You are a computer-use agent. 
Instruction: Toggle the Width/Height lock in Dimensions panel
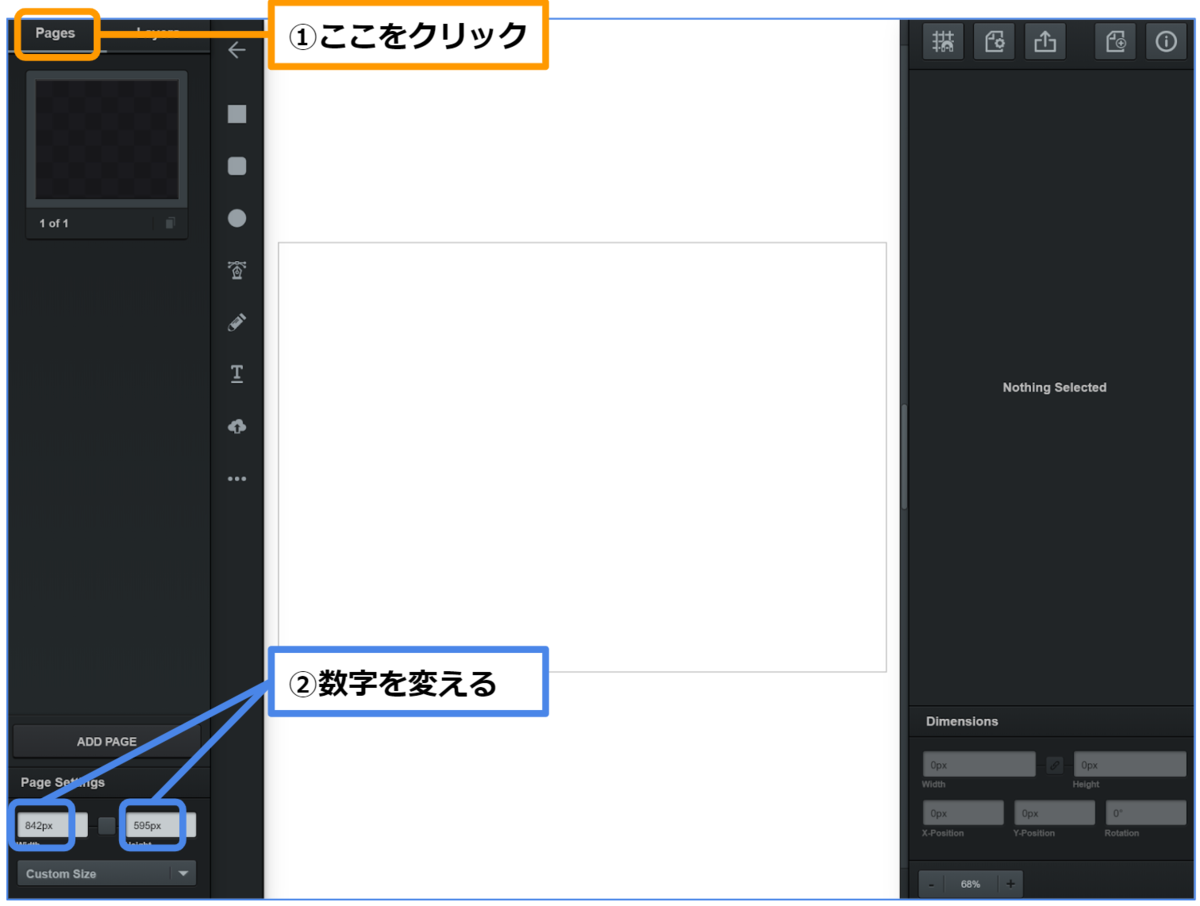[1055, 763]
